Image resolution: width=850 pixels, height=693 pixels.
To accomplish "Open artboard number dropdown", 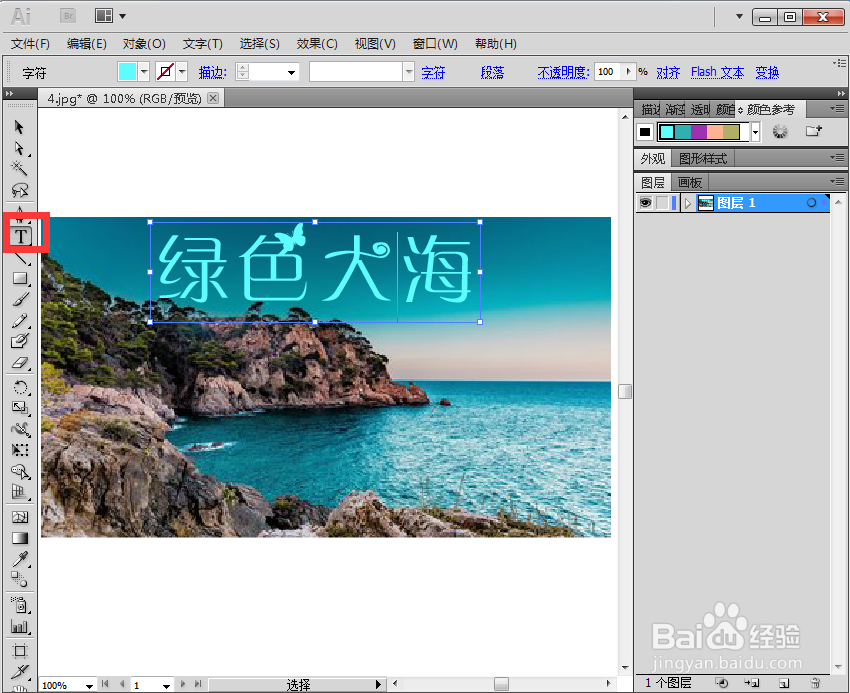I will [x=166, y=686].
